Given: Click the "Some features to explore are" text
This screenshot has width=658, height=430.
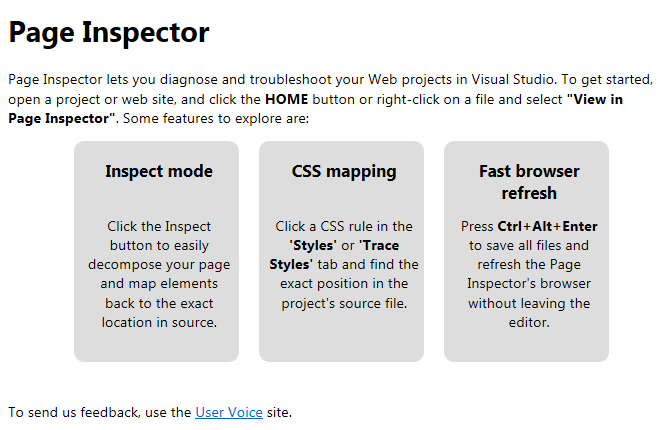Looking at the screenshot, I should pos(216,118).
